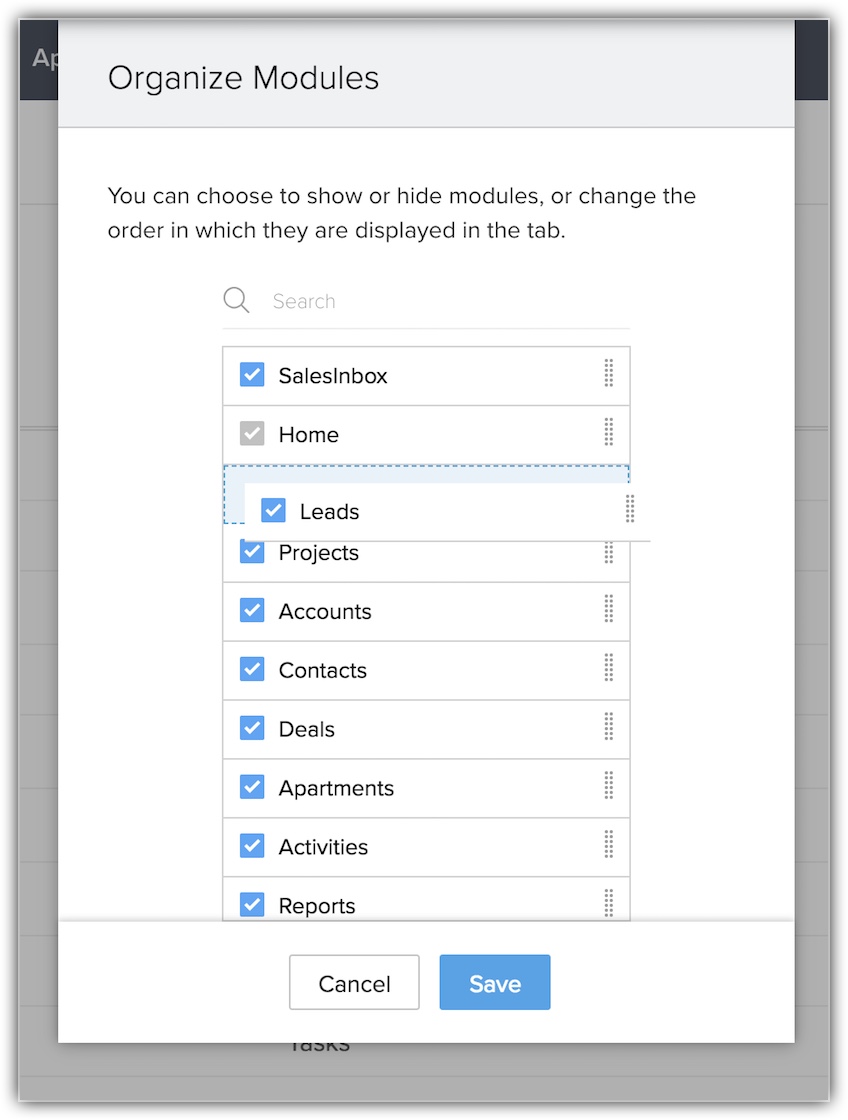Toggle the Leads module checkbox
Screen dimensions: 848x1120
[x=273, y=510]
